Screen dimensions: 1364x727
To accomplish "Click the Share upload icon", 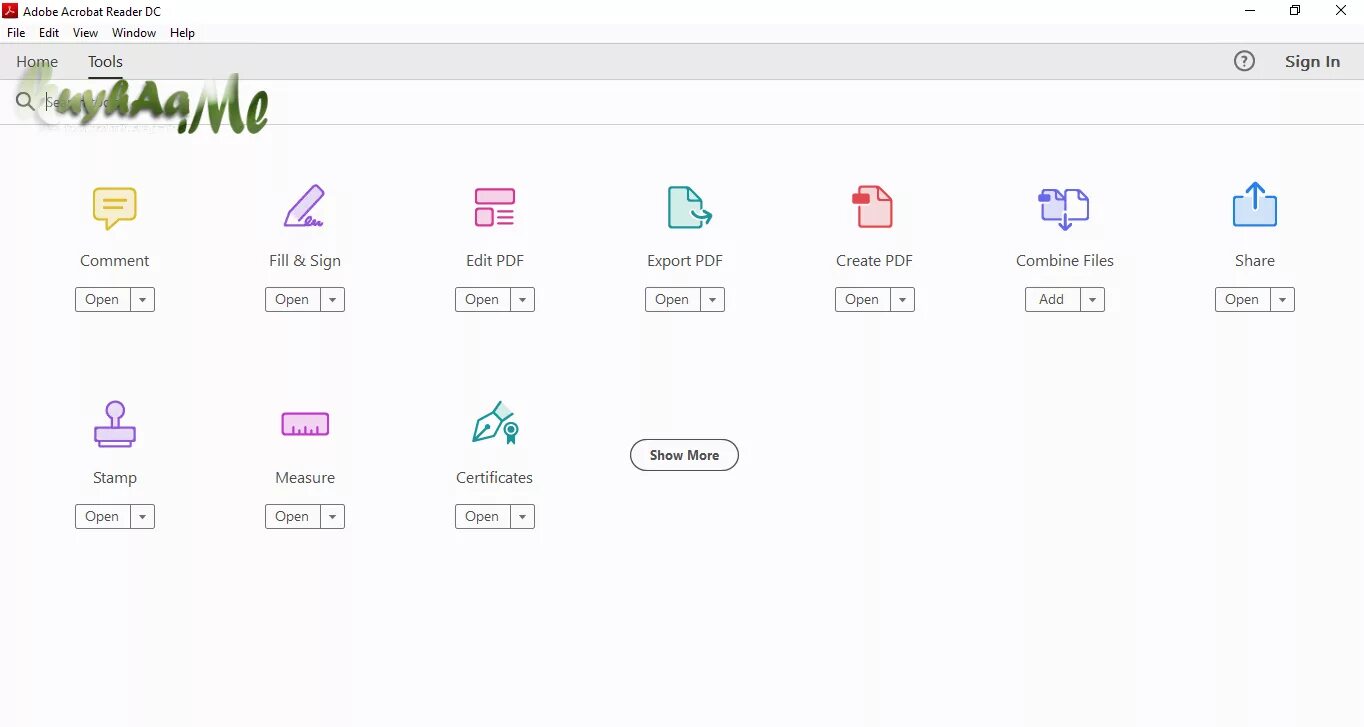I will pos(1255,205).
